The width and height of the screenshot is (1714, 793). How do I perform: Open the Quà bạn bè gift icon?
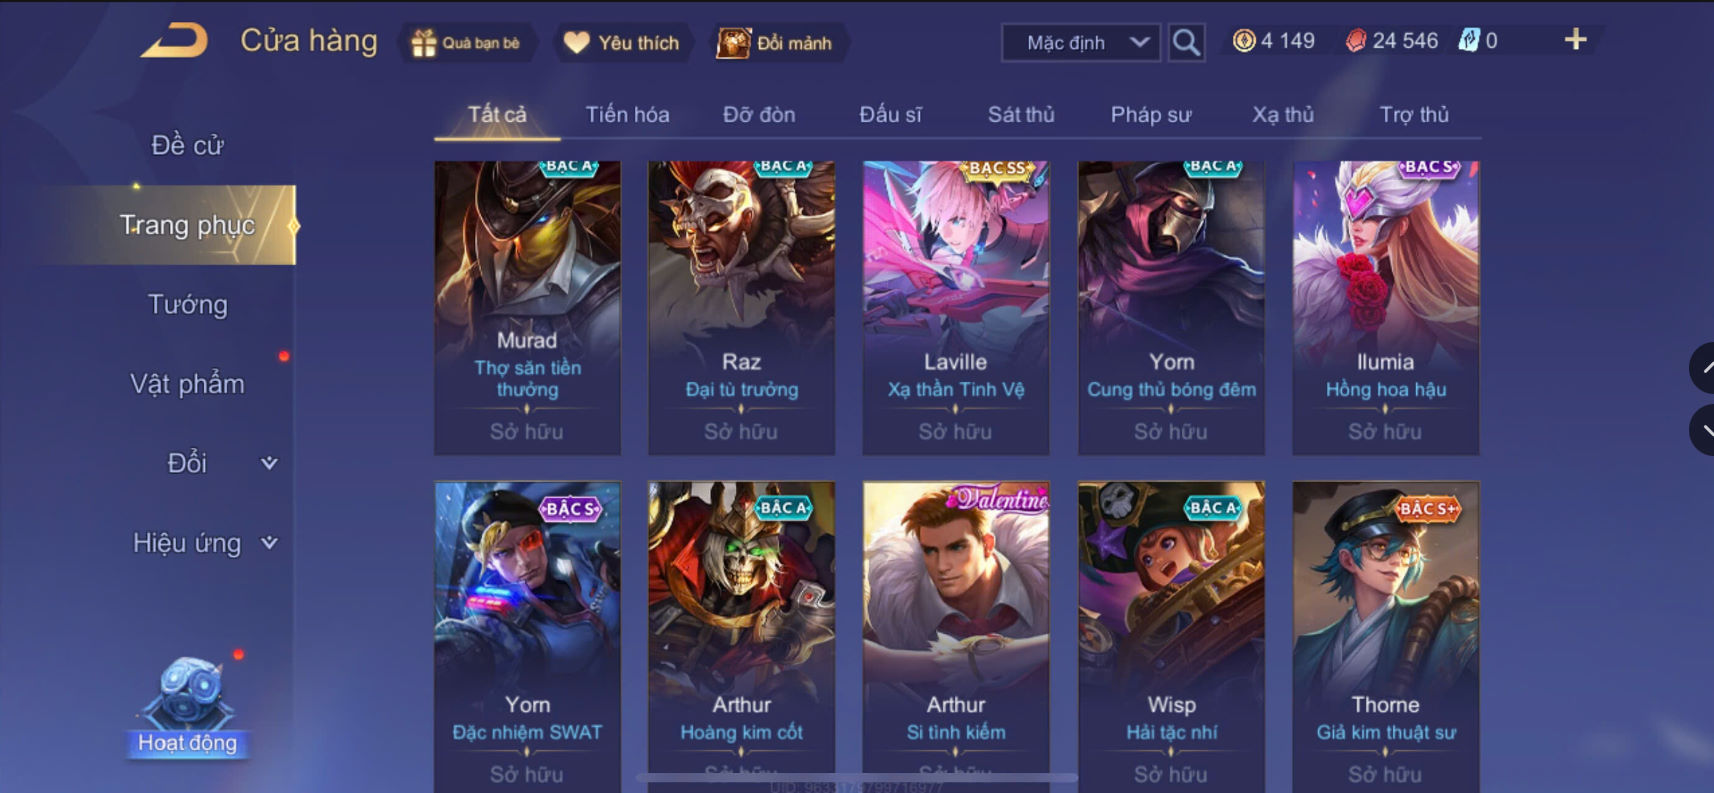point(424,43)
